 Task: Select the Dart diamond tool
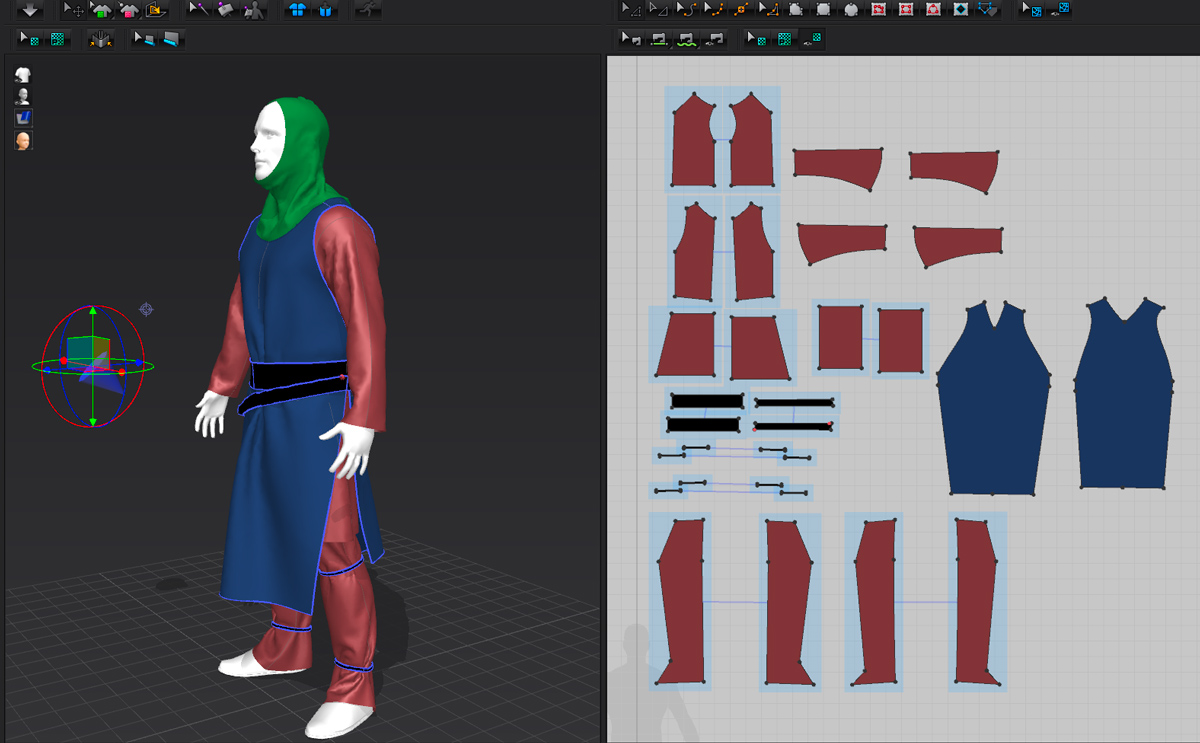coord(961,9)
